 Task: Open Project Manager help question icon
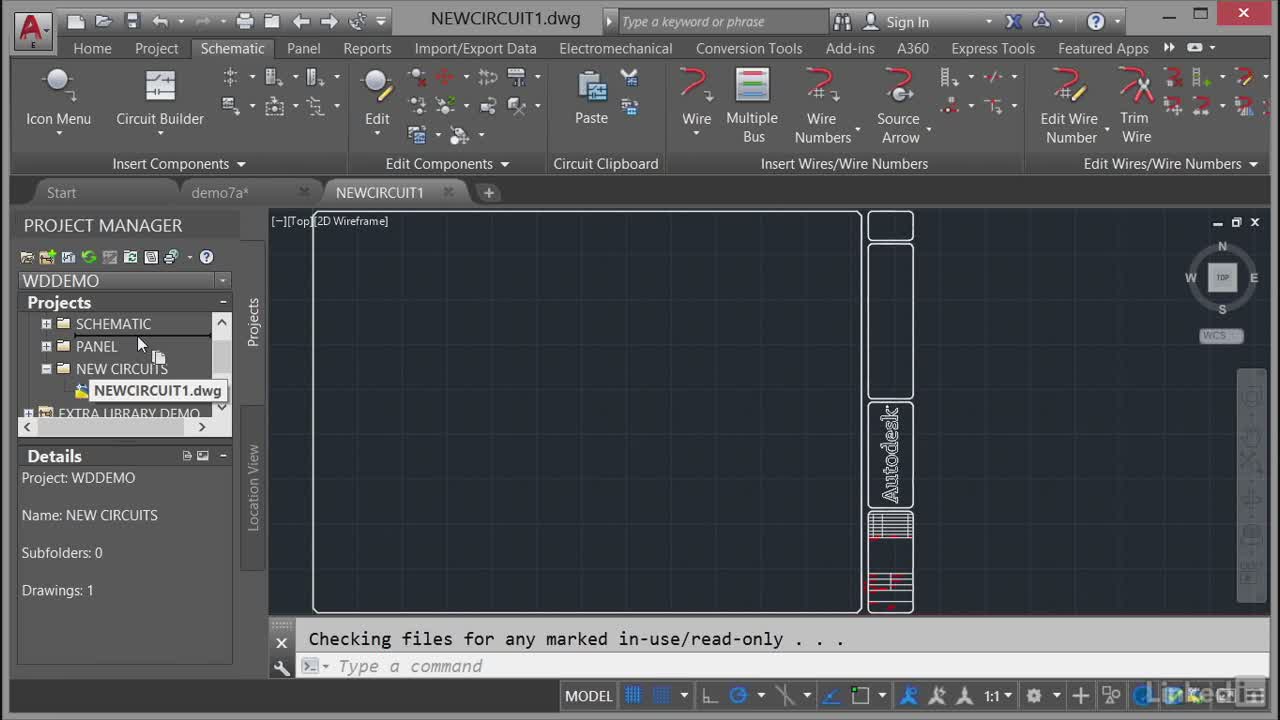pos(206,257)
